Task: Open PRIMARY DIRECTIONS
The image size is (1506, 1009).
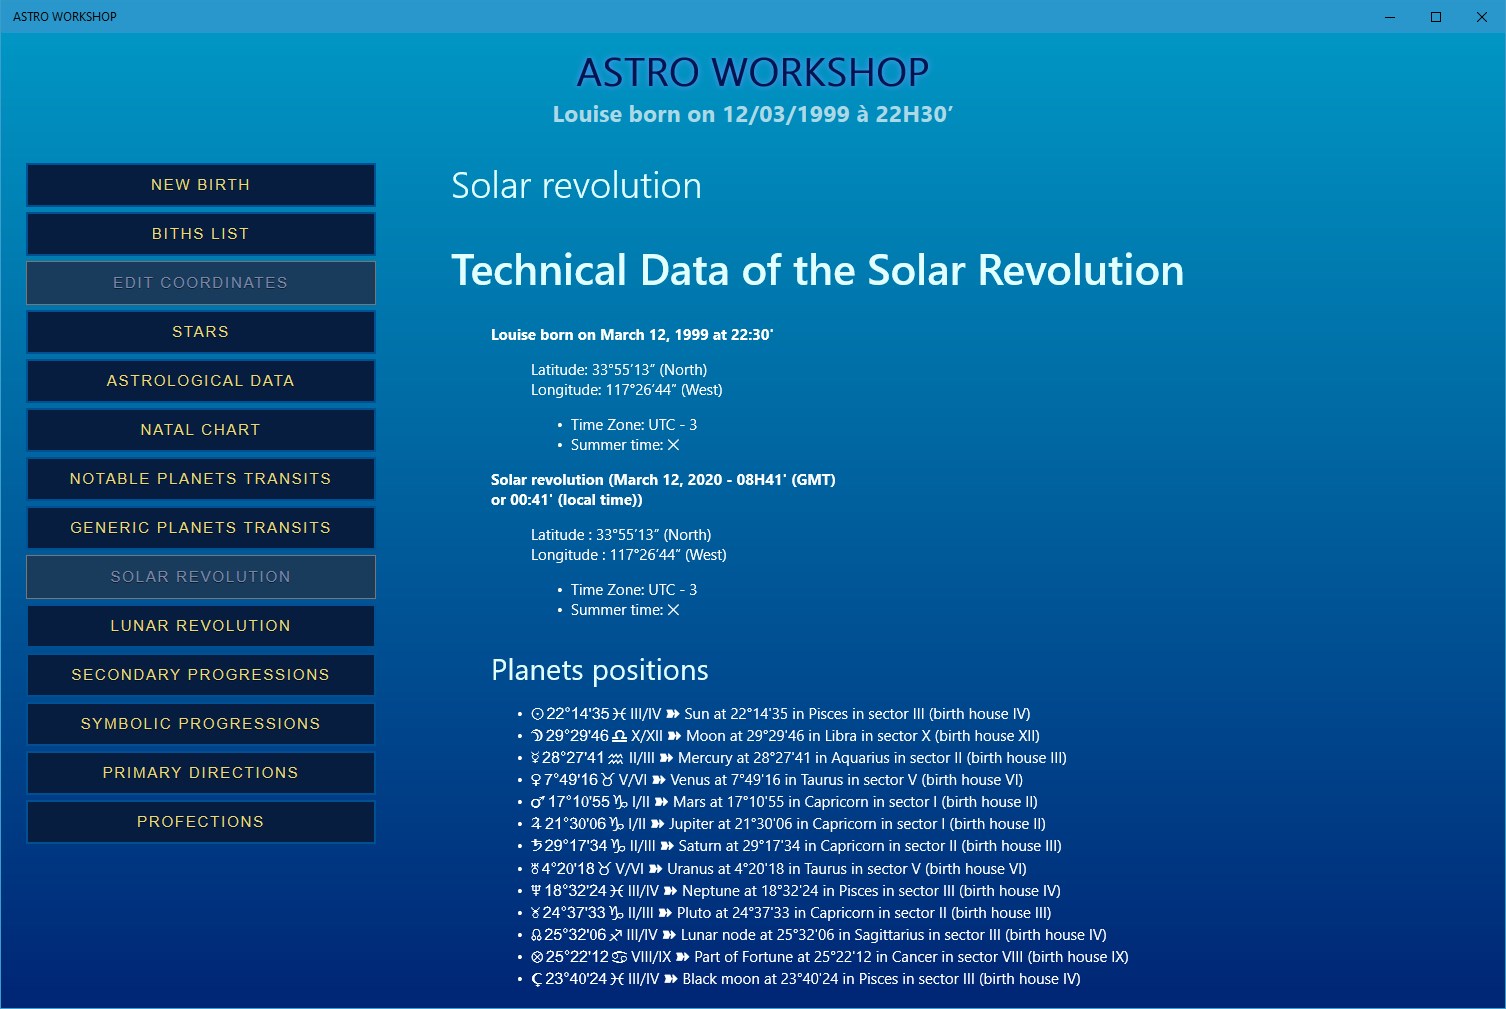Action: [x=201, y=773]
